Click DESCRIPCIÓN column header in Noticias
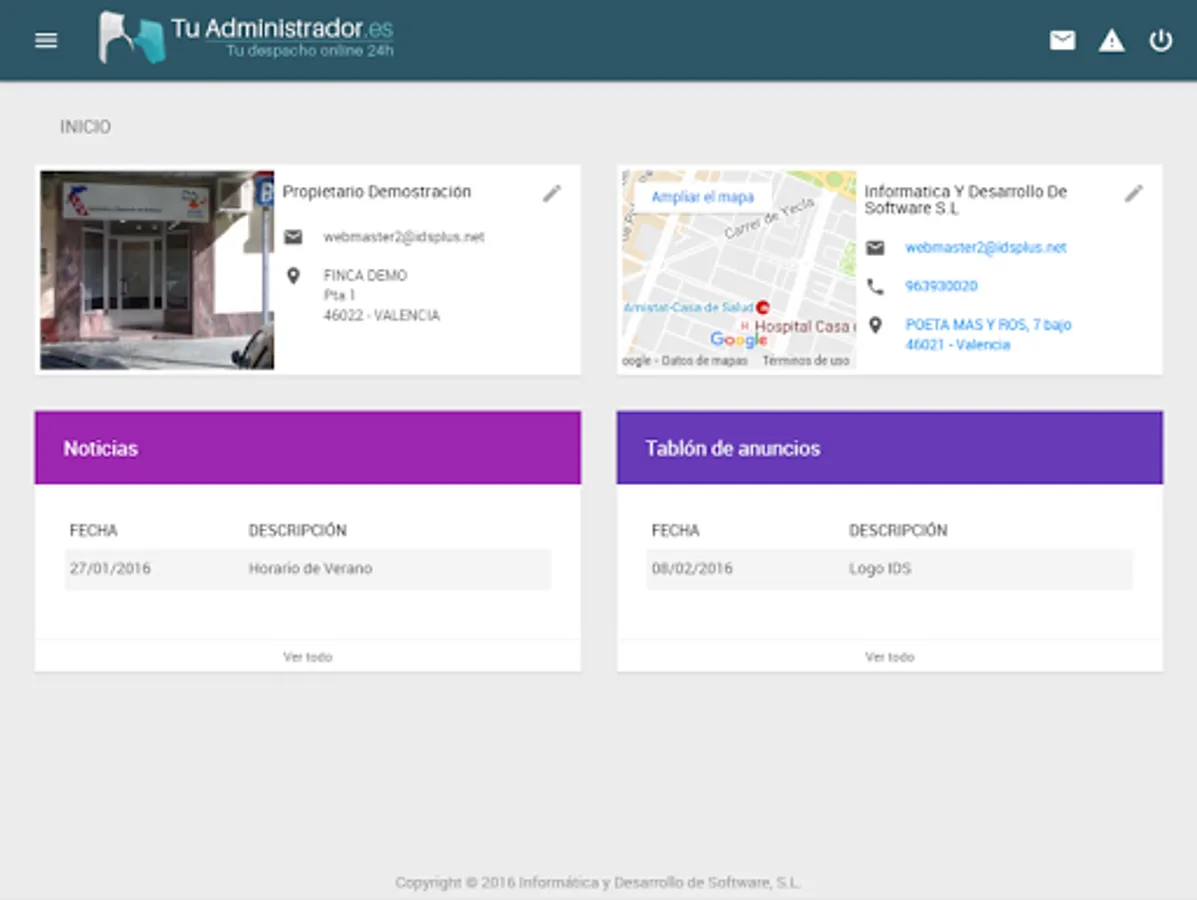1197x900 pixels. (297, 531)
